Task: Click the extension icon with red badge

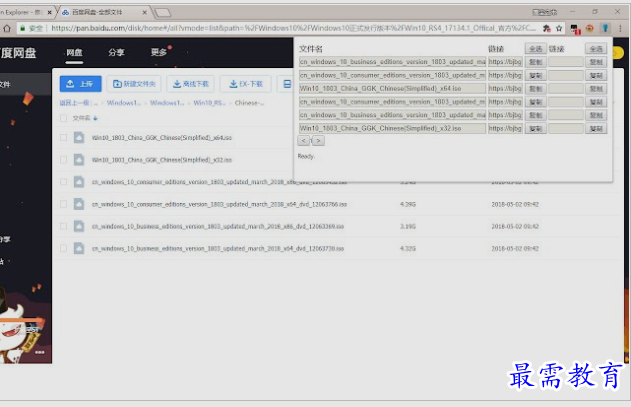Action: pos(575,29)
